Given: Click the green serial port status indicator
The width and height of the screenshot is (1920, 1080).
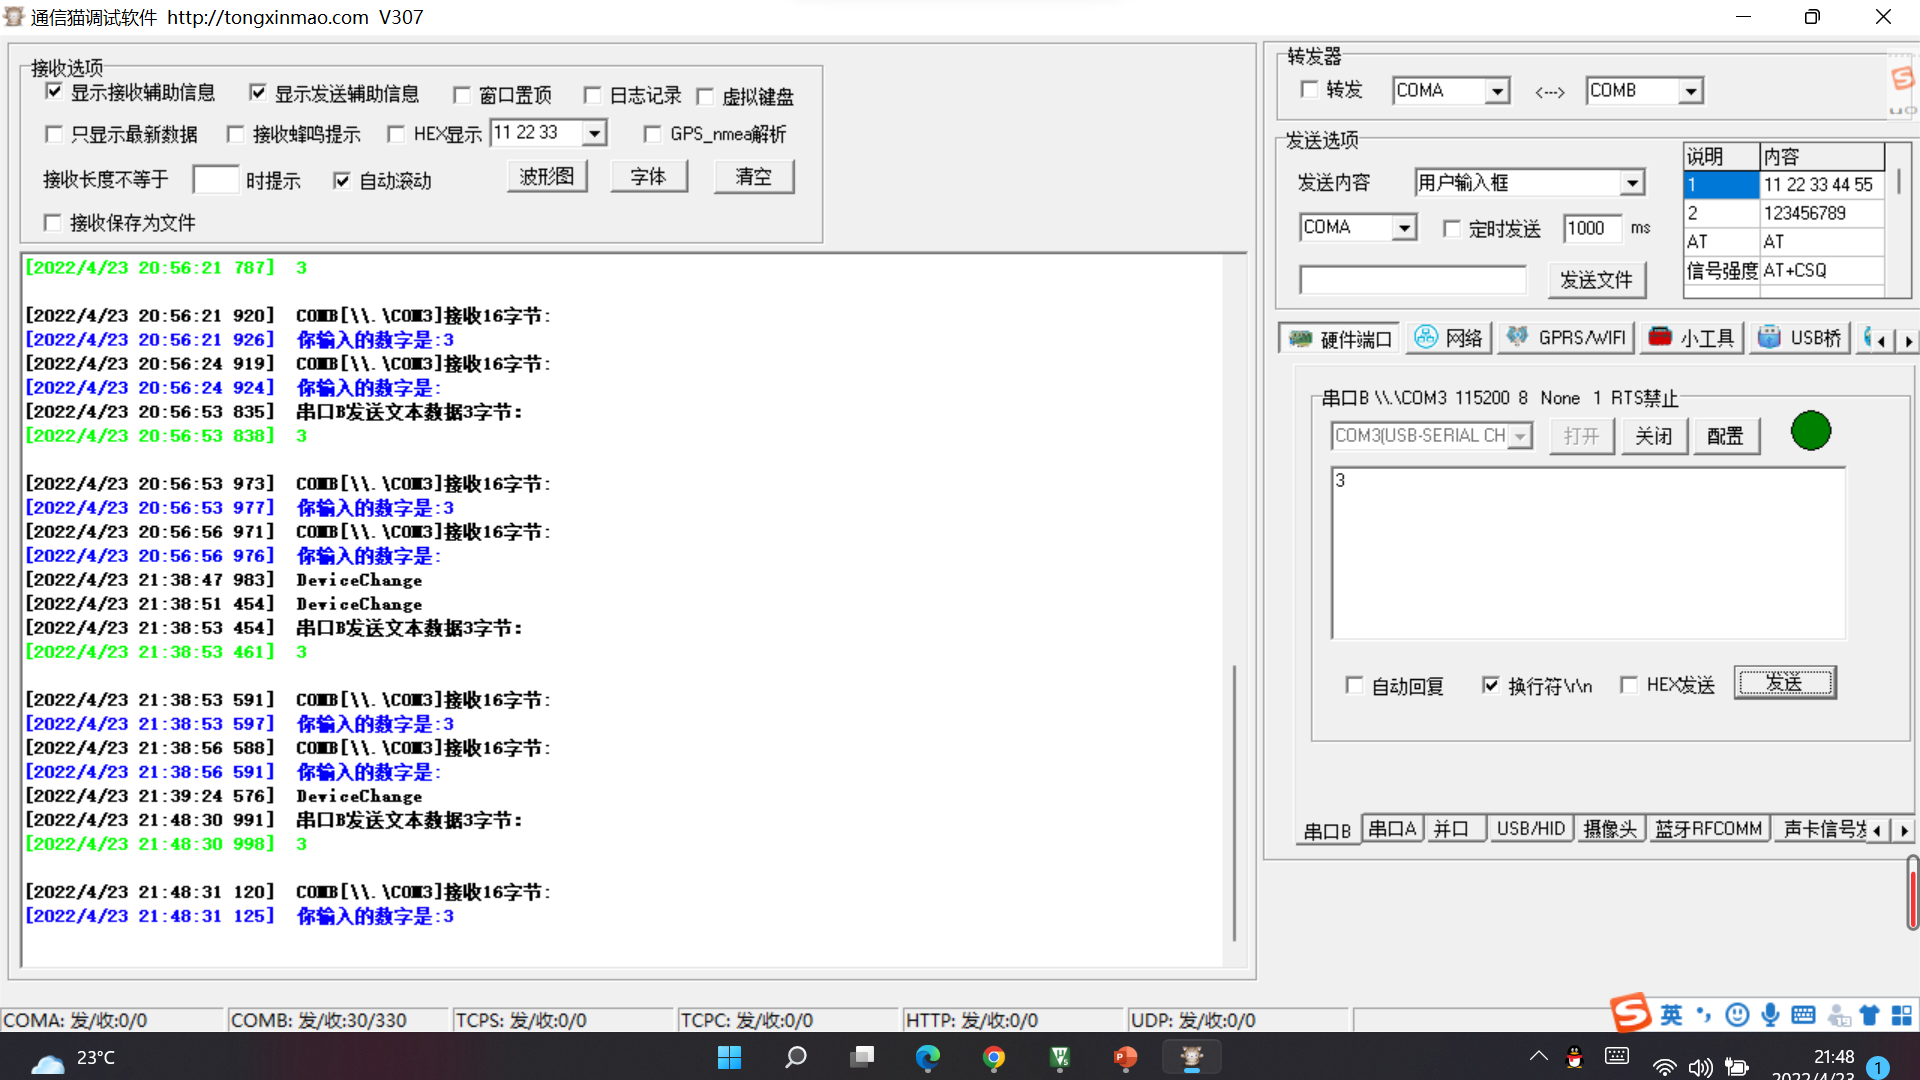Looking at the screenshot, I should point(1810,431).
